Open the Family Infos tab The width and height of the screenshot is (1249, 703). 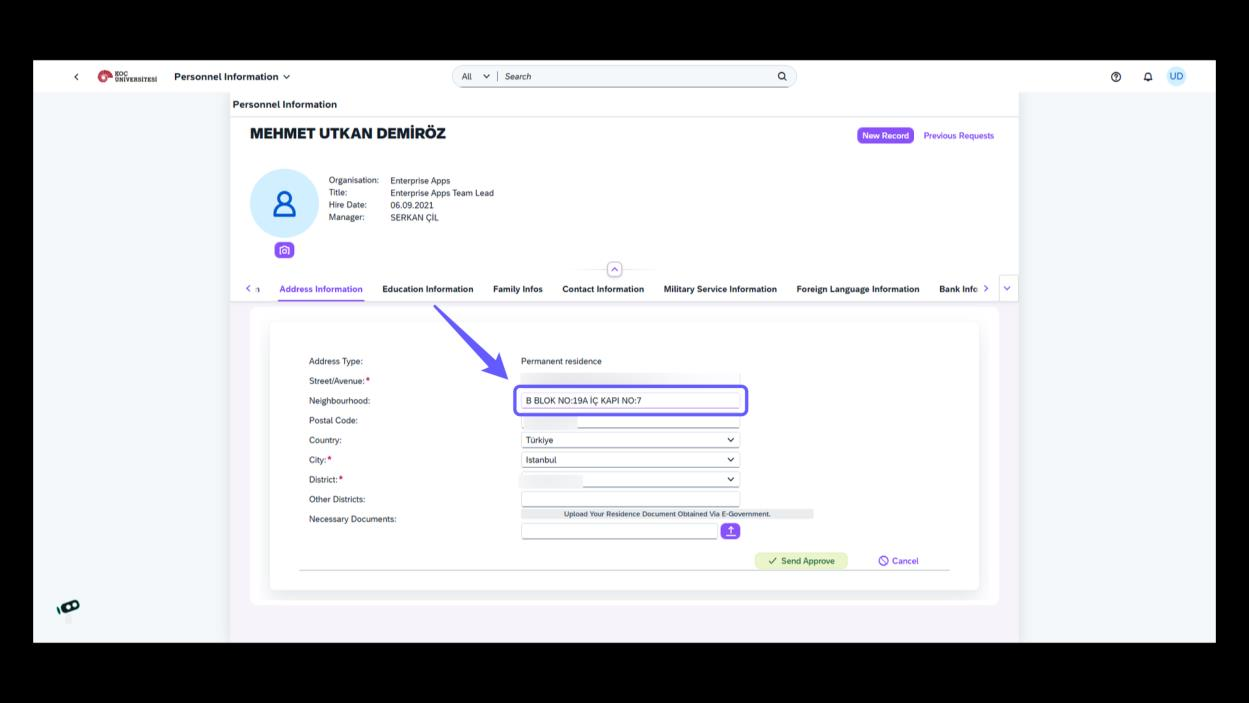coord(518,289)
